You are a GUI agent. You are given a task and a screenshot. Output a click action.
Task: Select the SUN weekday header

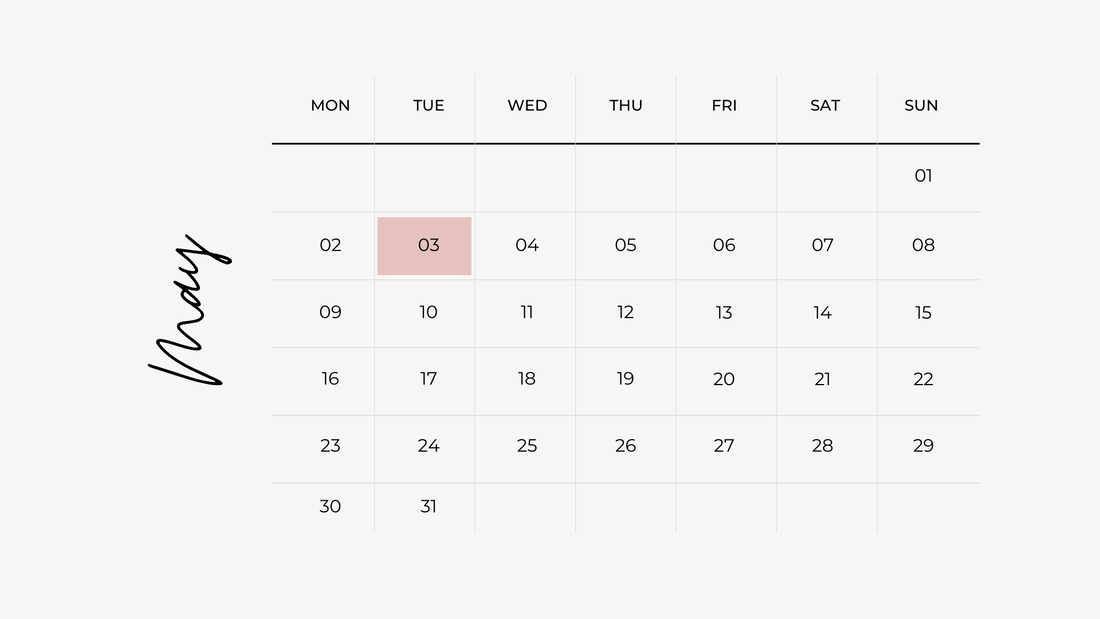click(x=921, y=105)
